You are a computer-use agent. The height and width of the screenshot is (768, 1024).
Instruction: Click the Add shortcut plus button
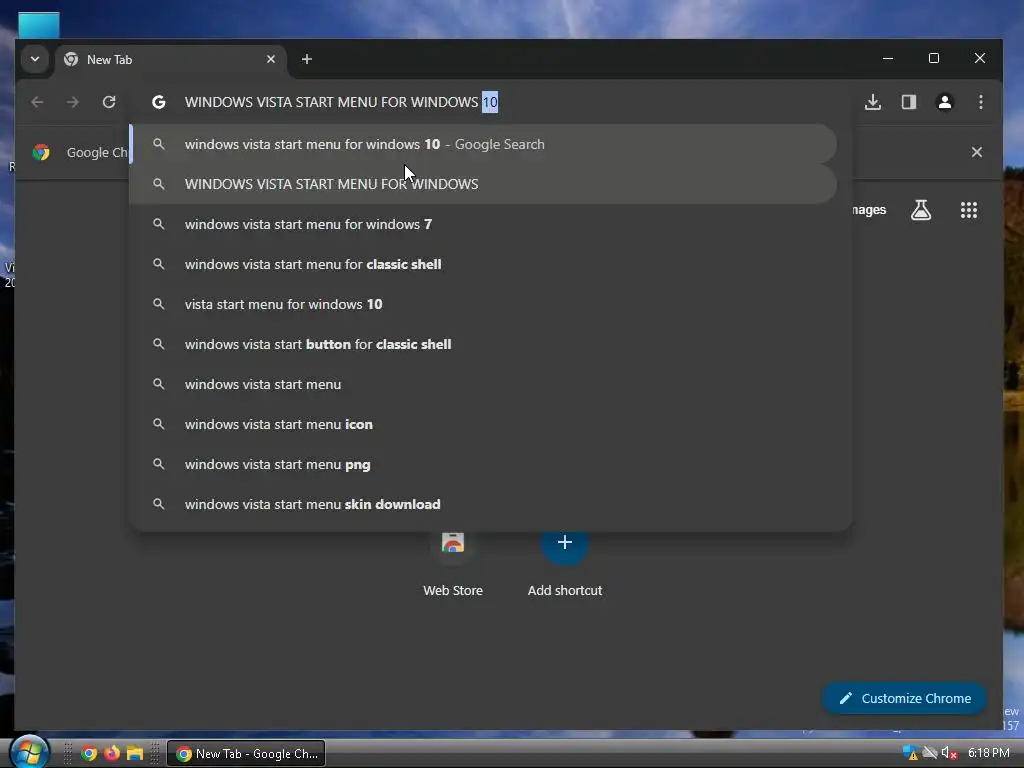(x=565, y=542)
